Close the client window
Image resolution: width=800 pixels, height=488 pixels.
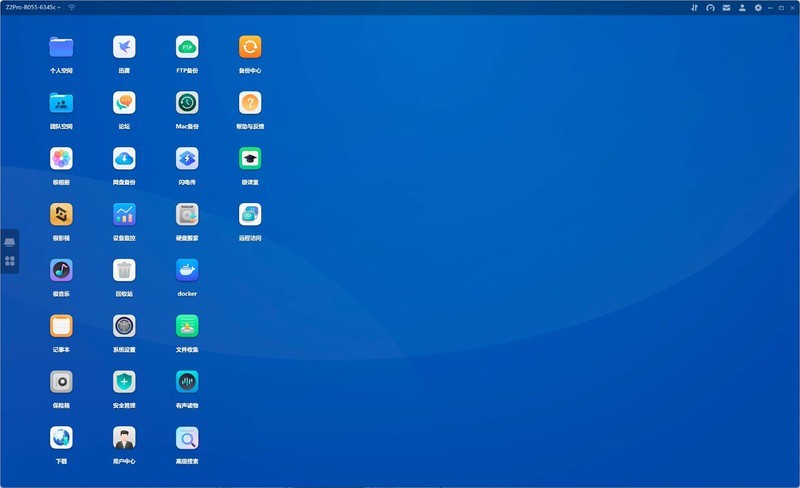792,8
